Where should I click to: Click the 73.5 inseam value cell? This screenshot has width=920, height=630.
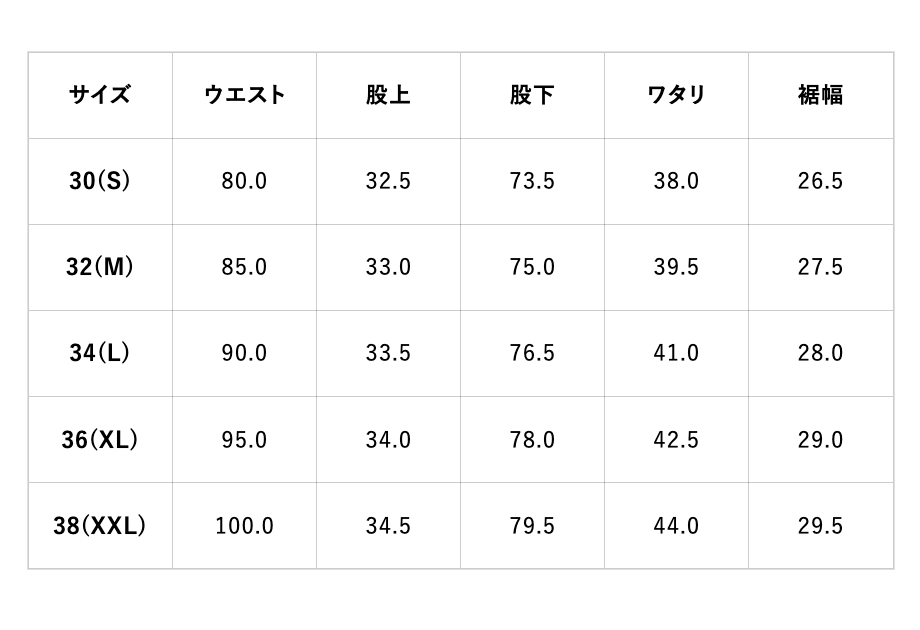pyautogui.click(x=532, y=181)
